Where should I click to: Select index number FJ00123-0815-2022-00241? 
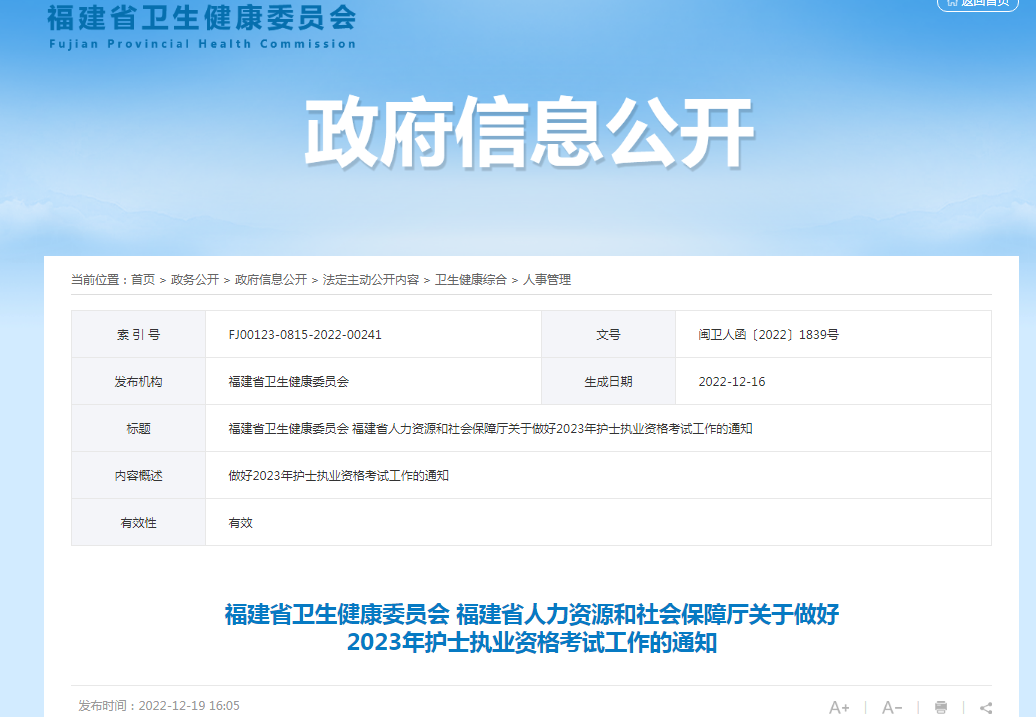click(x=305, y=334)
